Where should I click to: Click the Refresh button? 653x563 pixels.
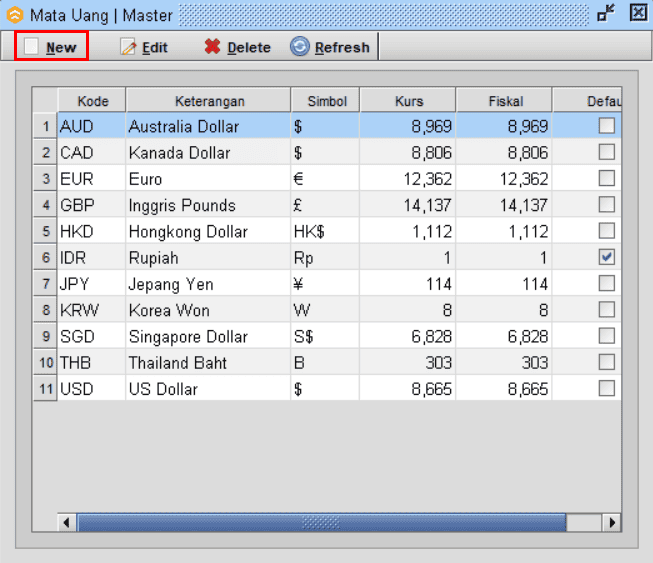(x=330, y=47)
